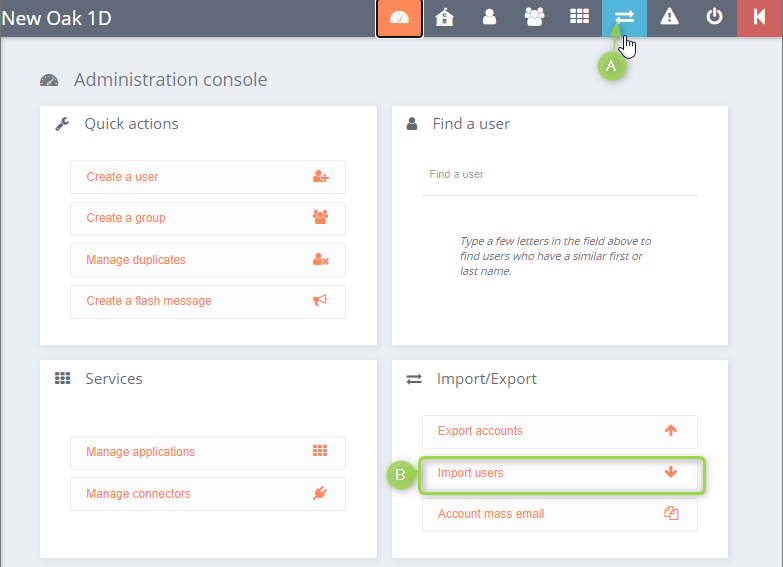Collapse panel with the red back arrow icon
The width and height of the screenshot is (783, 567).
click(x=759, y=18)
